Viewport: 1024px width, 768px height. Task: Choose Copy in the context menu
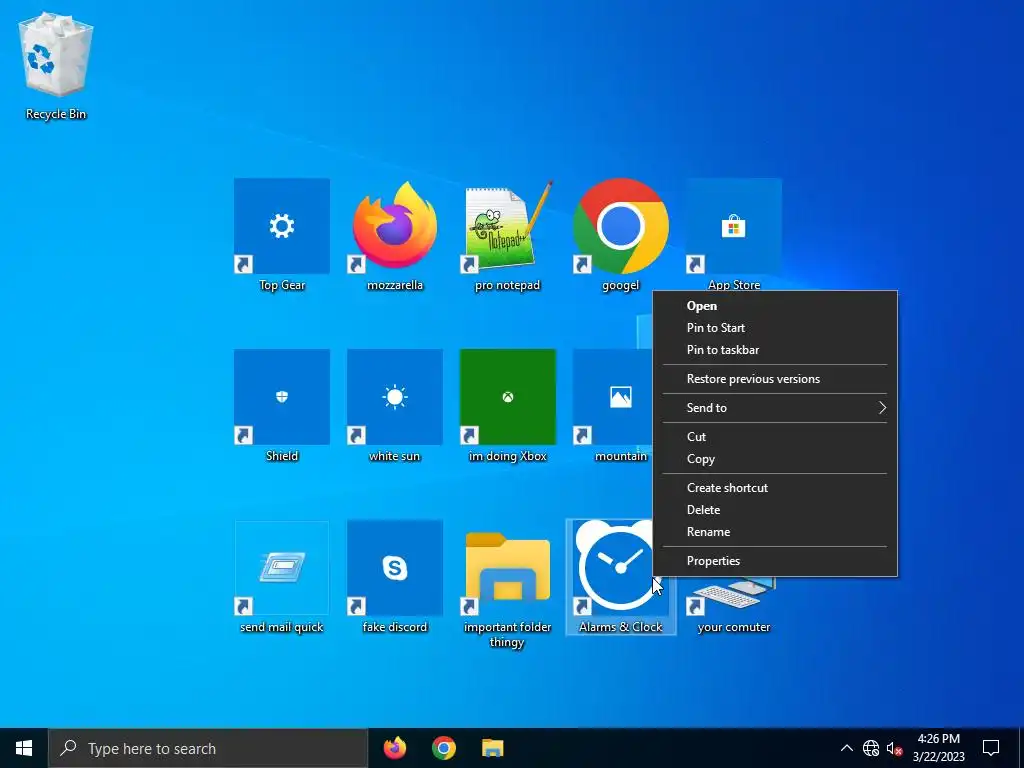[775, 458]
